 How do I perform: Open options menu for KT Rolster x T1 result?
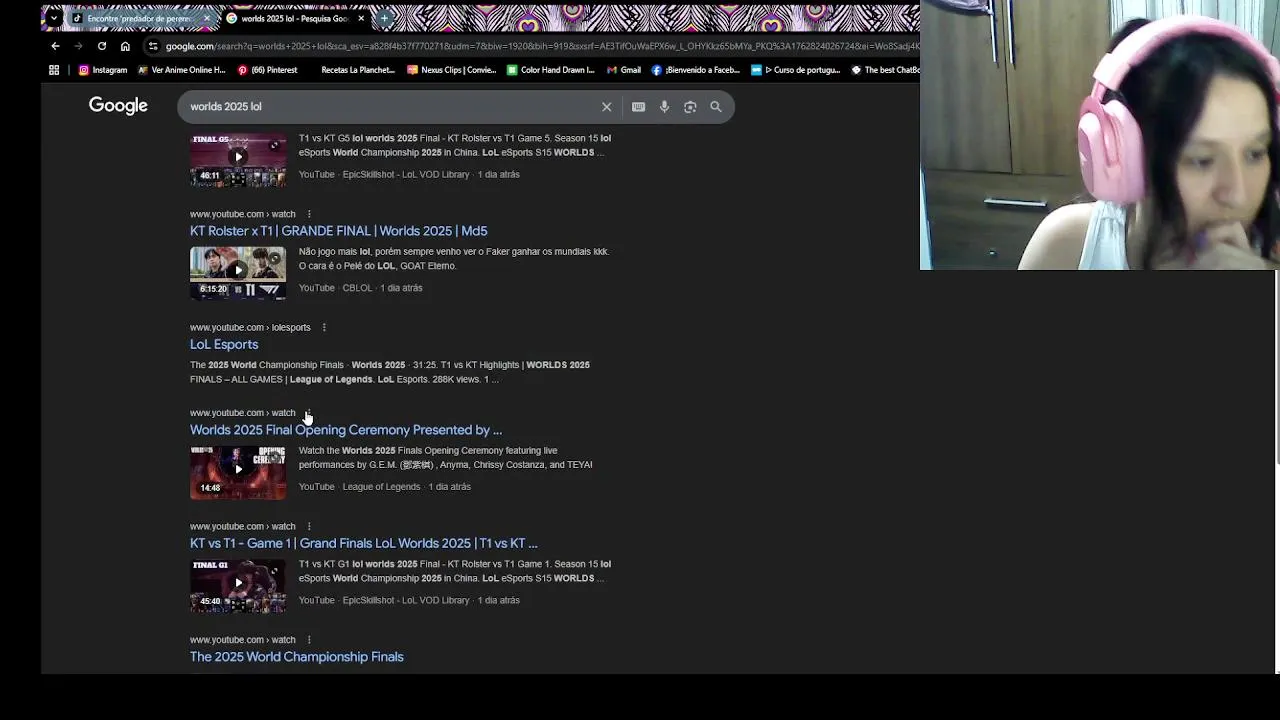coord(309,214)
